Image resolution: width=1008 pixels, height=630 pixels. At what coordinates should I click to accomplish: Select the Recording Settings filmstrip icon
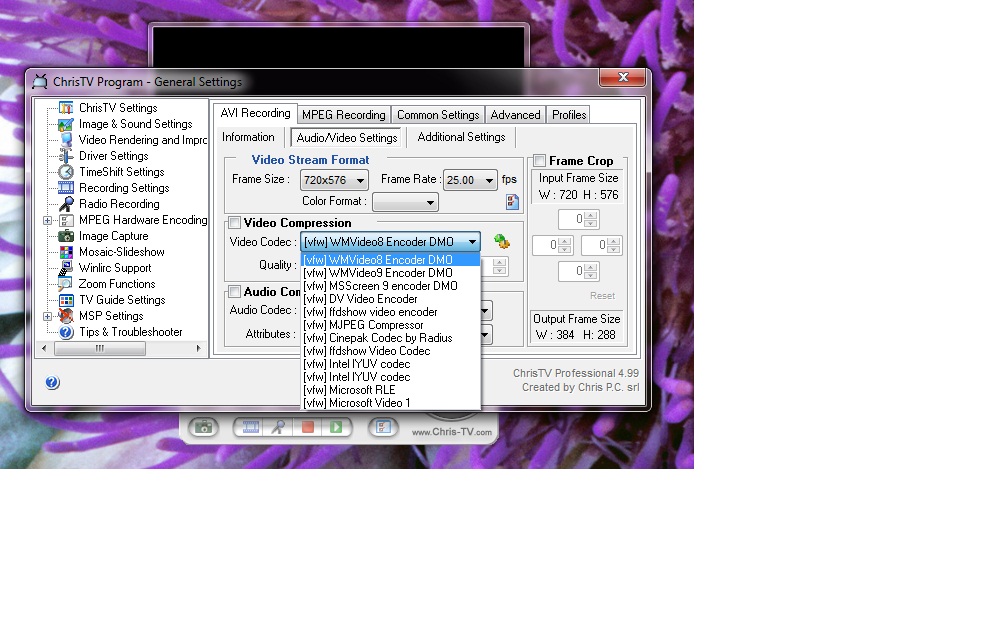(x=66, y=188)
